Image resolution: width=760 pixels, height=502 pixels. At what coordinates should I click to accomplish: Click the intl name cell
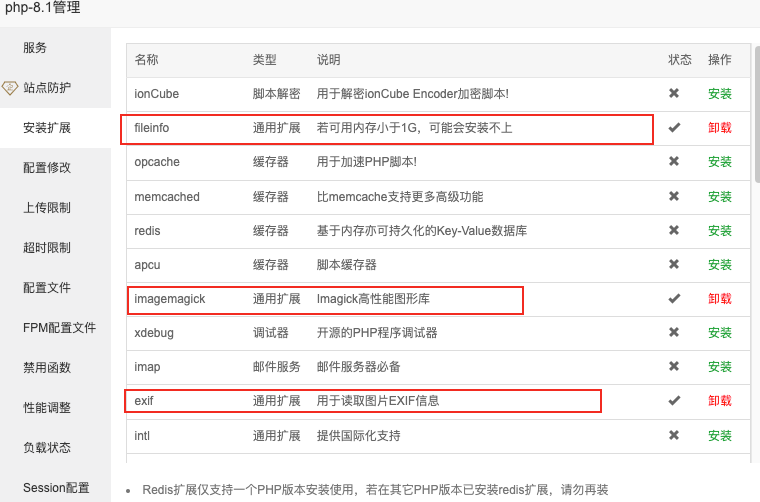(x=142, y=436)
